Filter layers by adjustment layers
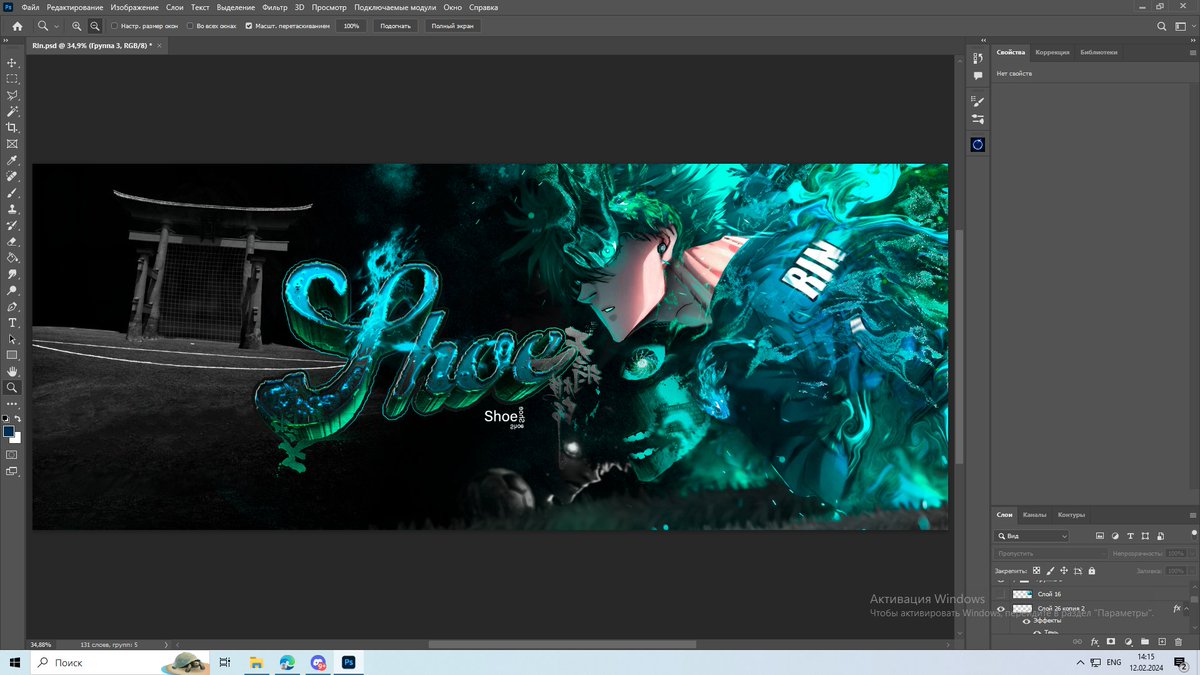The image size is (1200, 675). tap(1115, 536)
